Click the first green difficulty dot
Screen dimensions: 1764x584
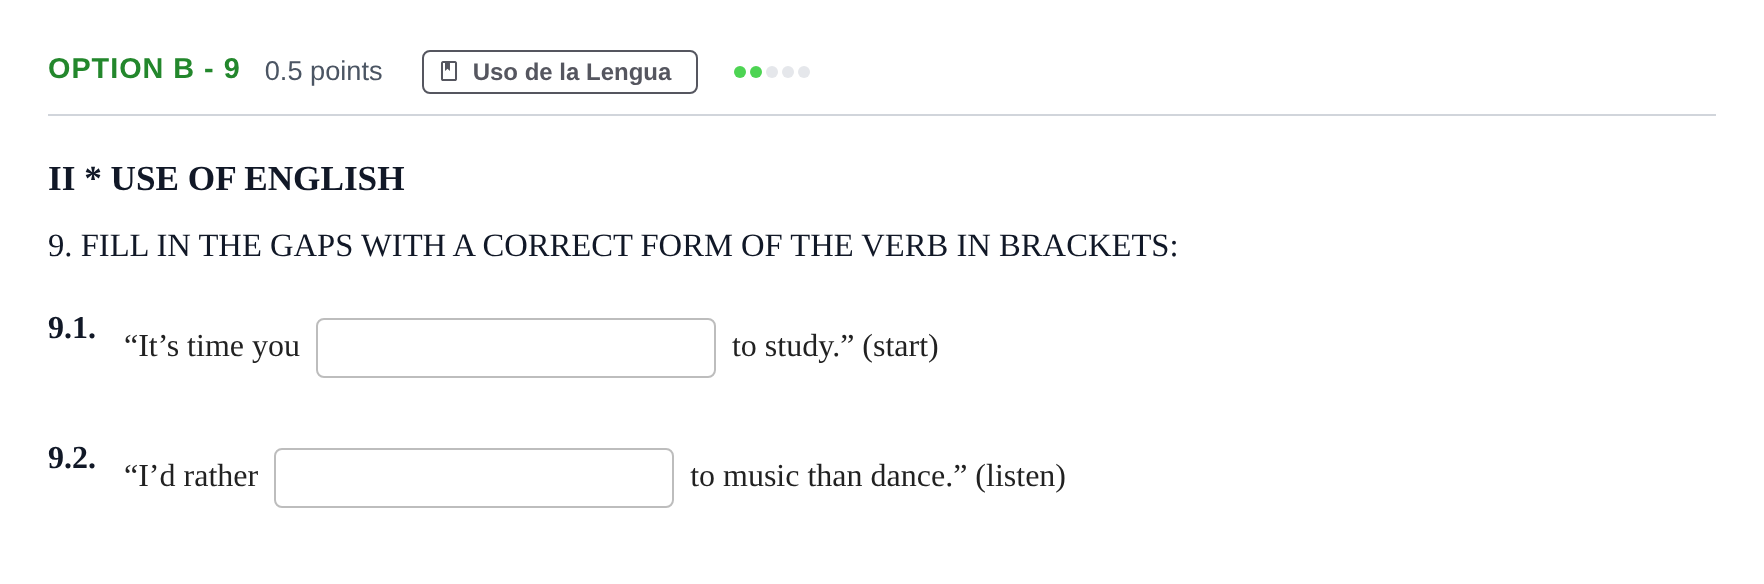click(740, 72)
